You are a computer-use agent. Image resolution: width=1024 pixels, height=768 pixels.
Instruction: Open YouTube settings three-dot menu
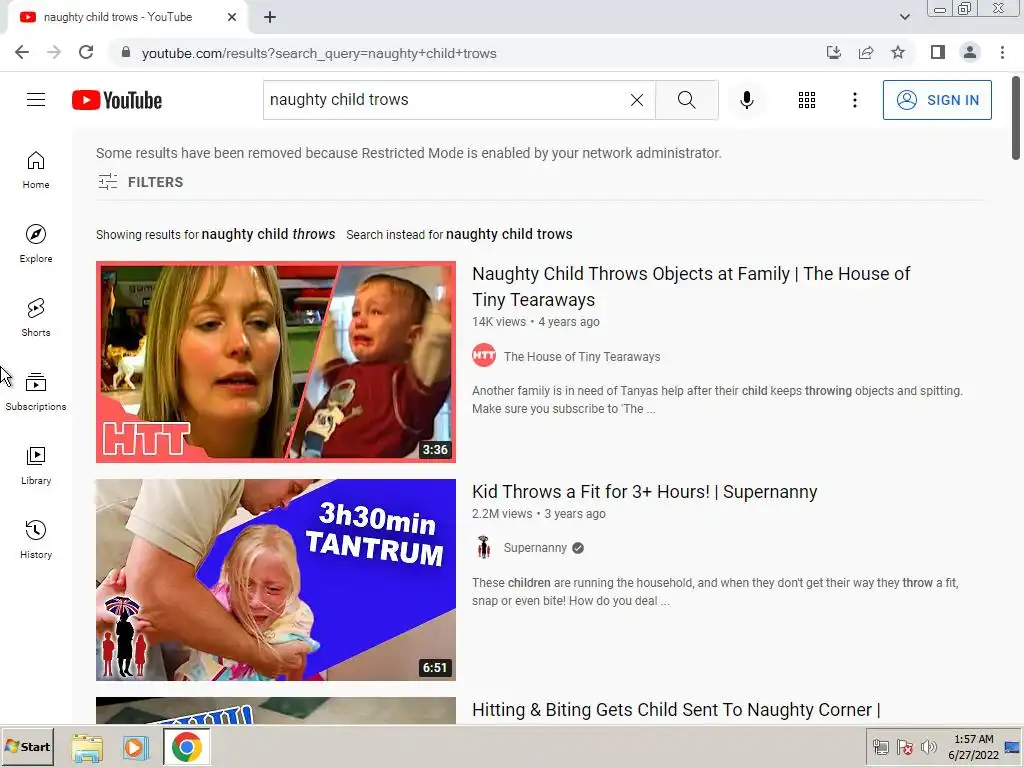coord(854,100)
